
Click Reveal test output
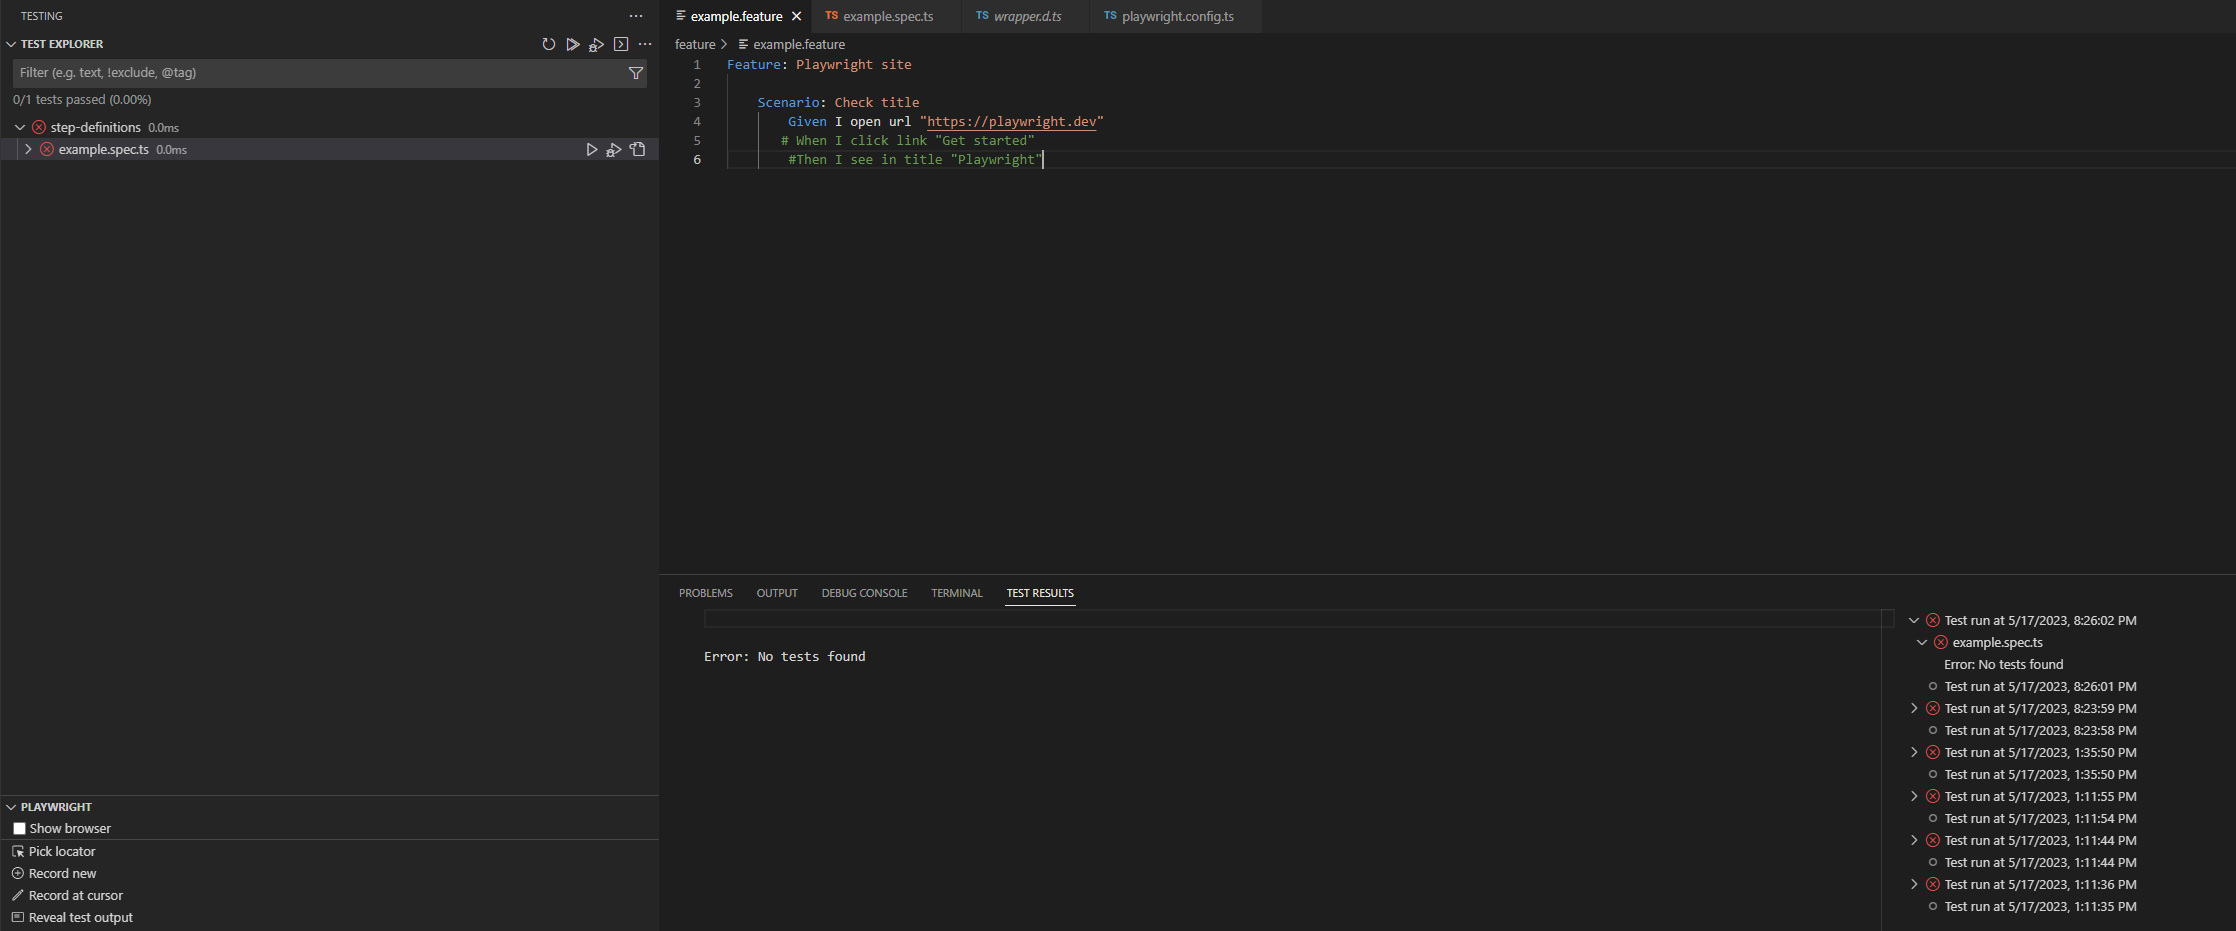(x=80, y=917)
